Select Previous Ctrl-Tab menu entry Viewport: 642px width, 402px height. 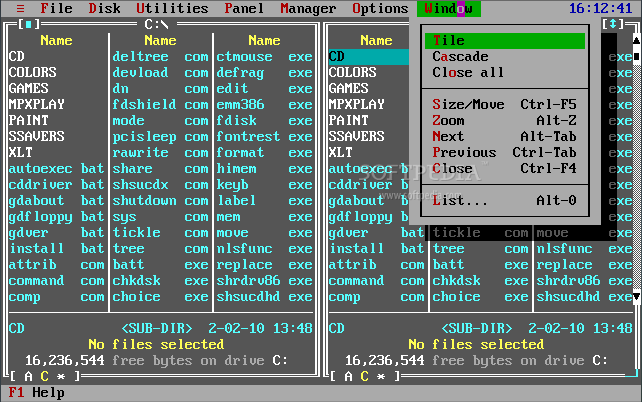coord(505,152)
